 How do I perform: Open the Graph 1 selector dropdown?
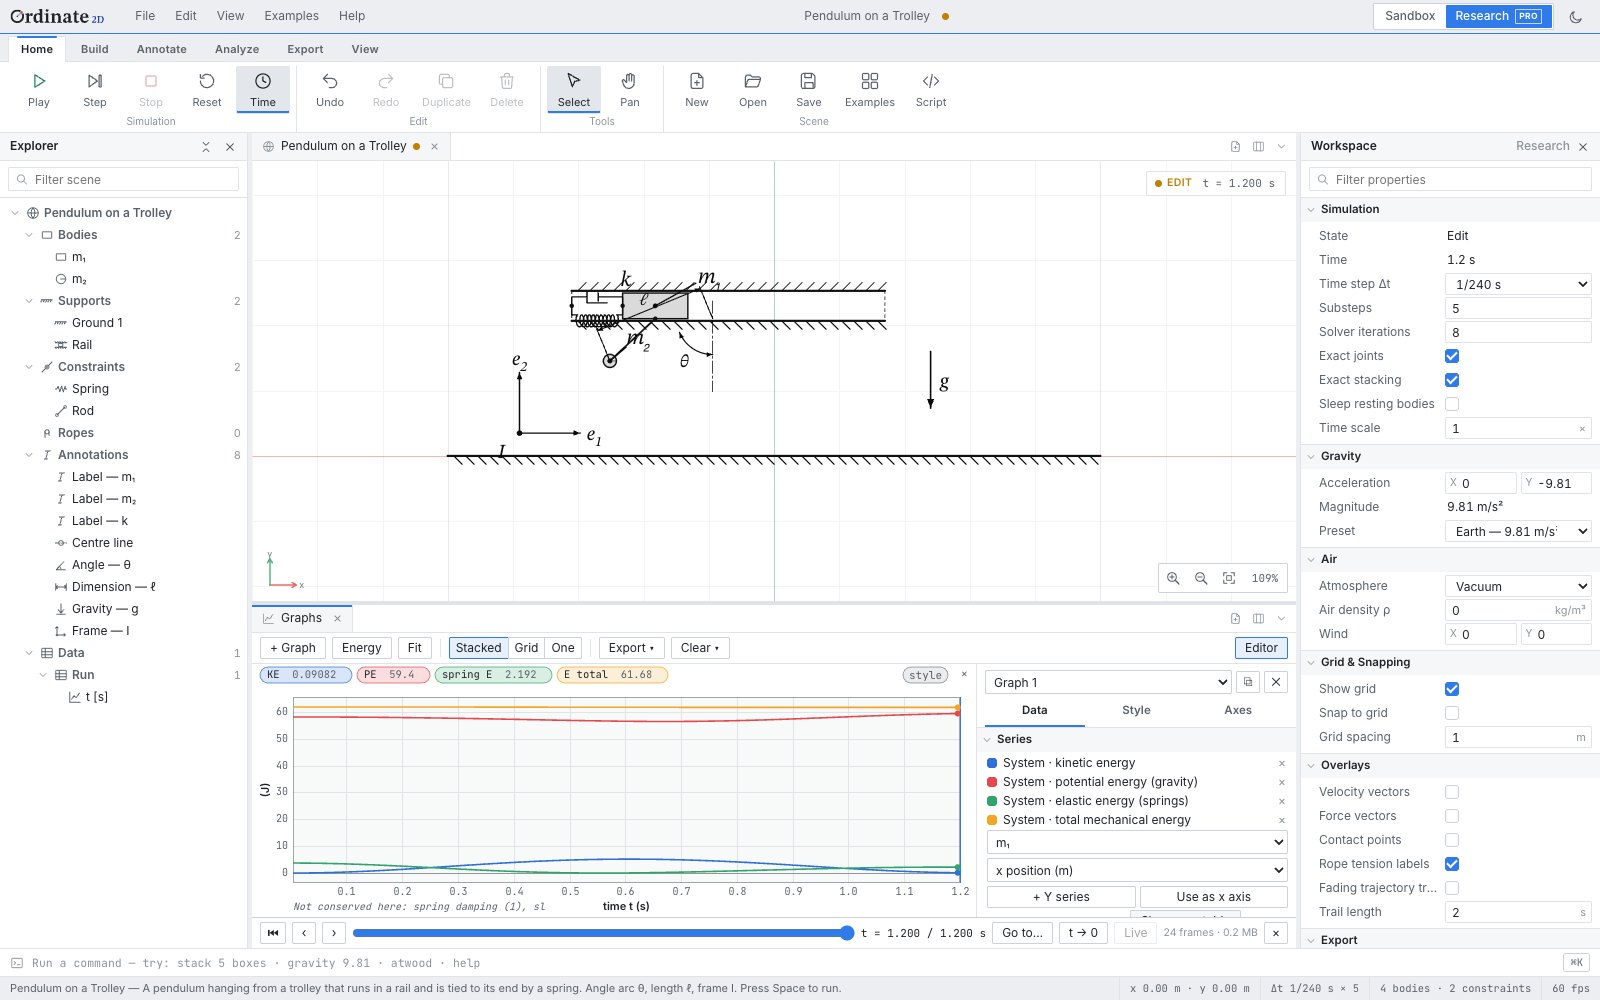(x=1109, y=682)
